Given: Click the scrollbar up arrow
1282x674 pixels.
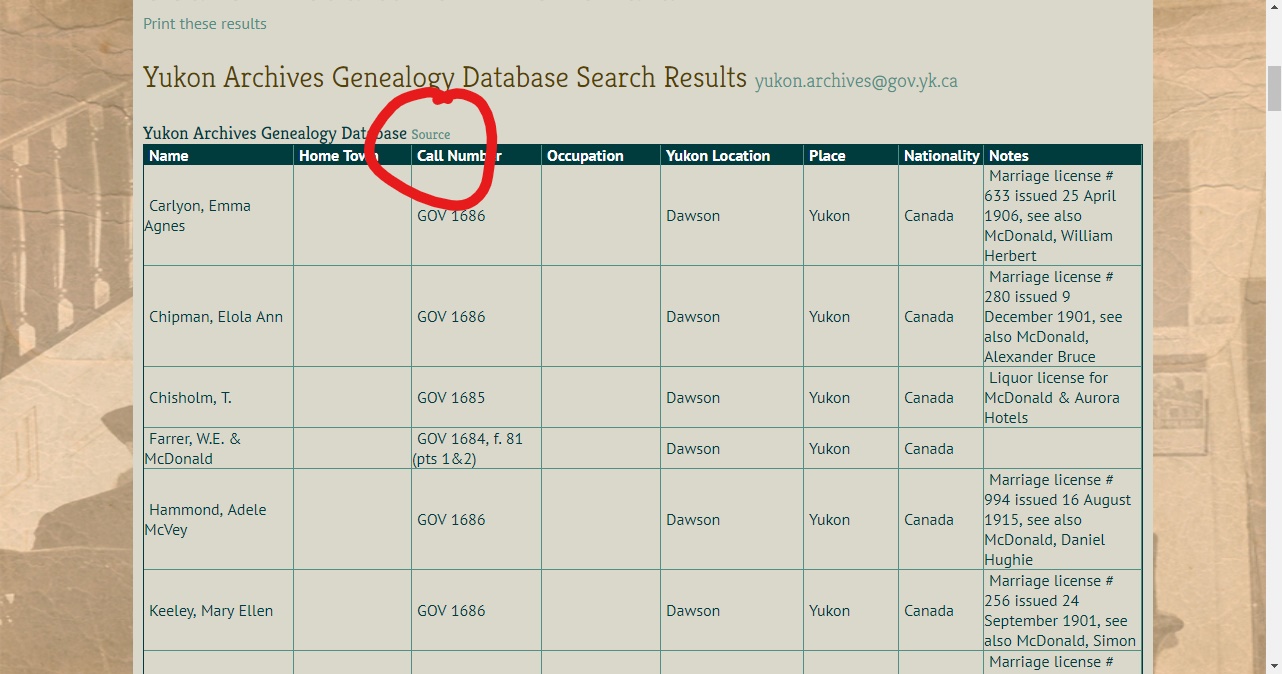Looking at the screenshot, I should (1273, 9).
